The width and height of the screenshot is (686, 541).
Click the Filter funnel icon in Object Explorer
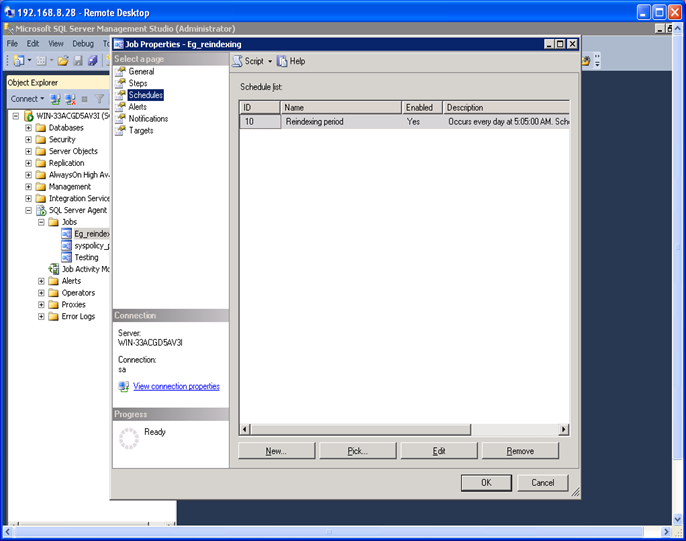coord(99,99)
